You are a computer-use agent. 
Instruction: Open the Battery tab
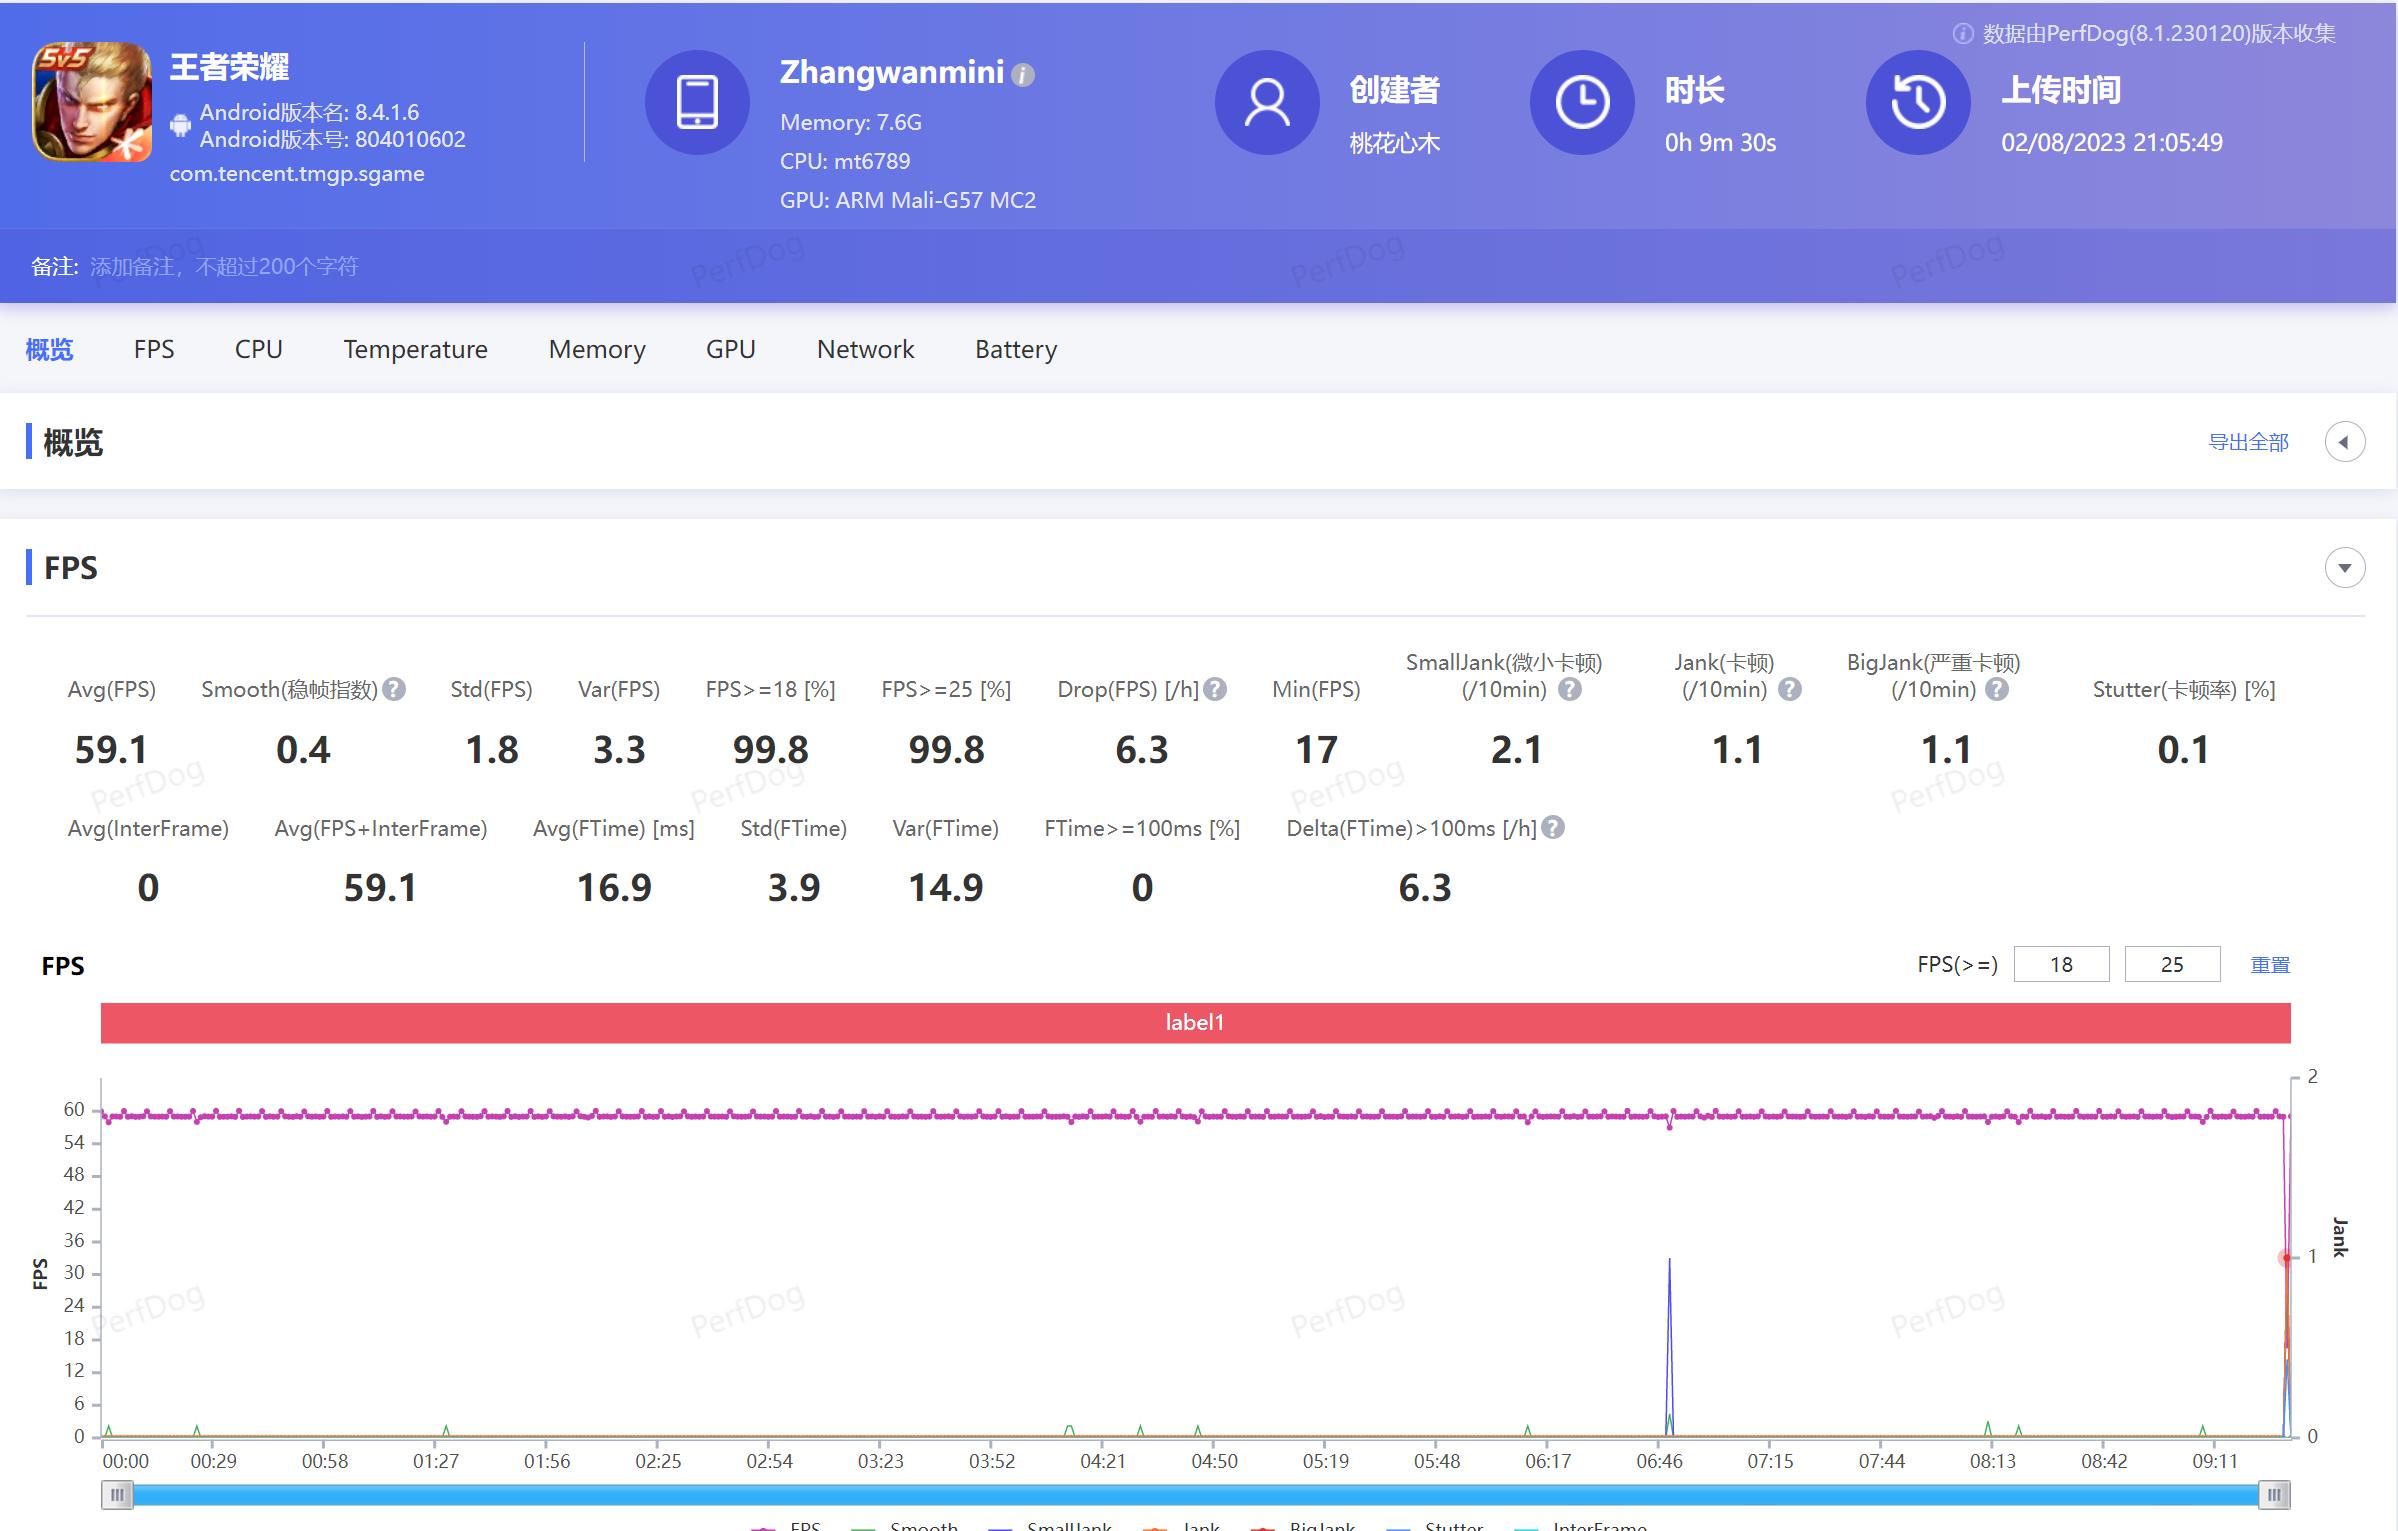1015,349
